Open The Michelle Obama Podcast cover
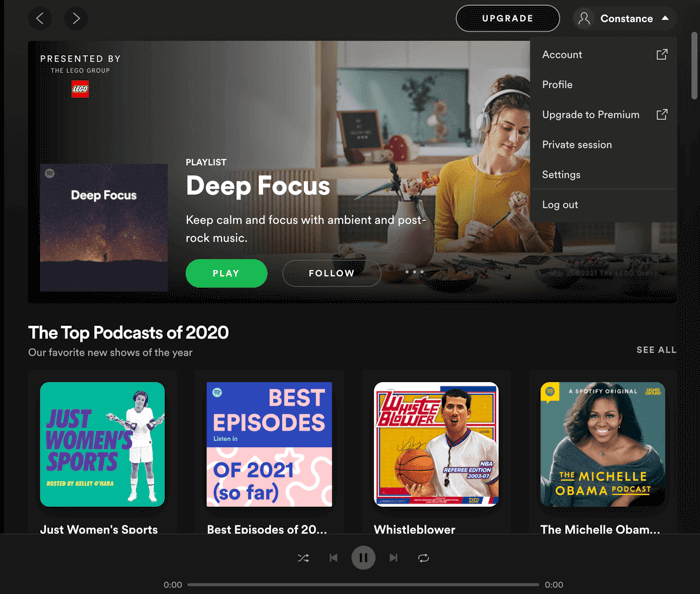 pyautogui.click(x=603, y=444)
